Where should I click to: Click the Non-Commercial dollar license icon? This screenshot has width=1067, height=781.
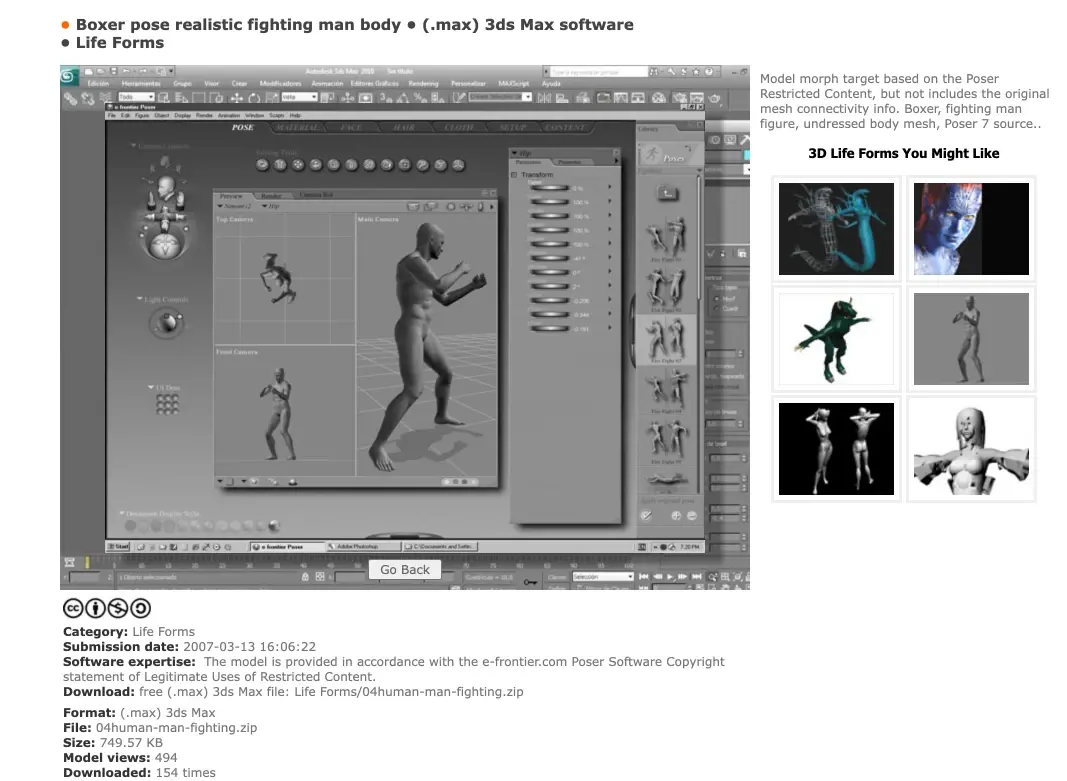pyautogui.click(x=118, y=608)
